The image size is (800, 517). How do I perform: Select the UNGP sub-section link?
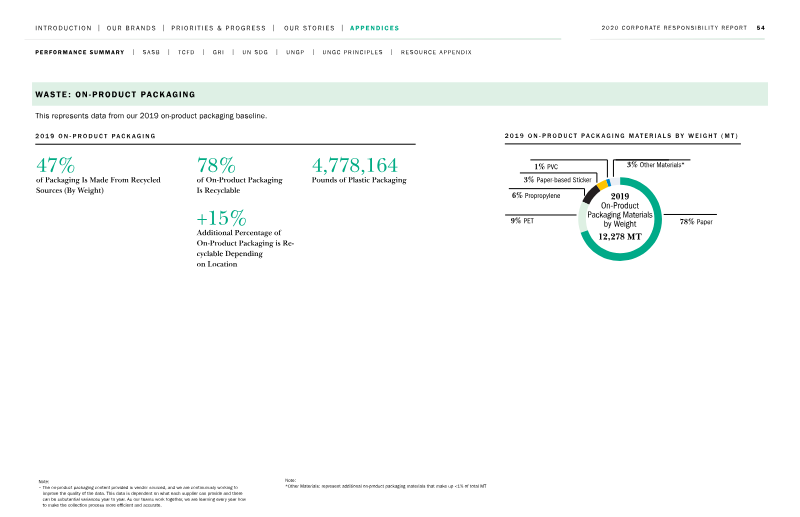295,52
